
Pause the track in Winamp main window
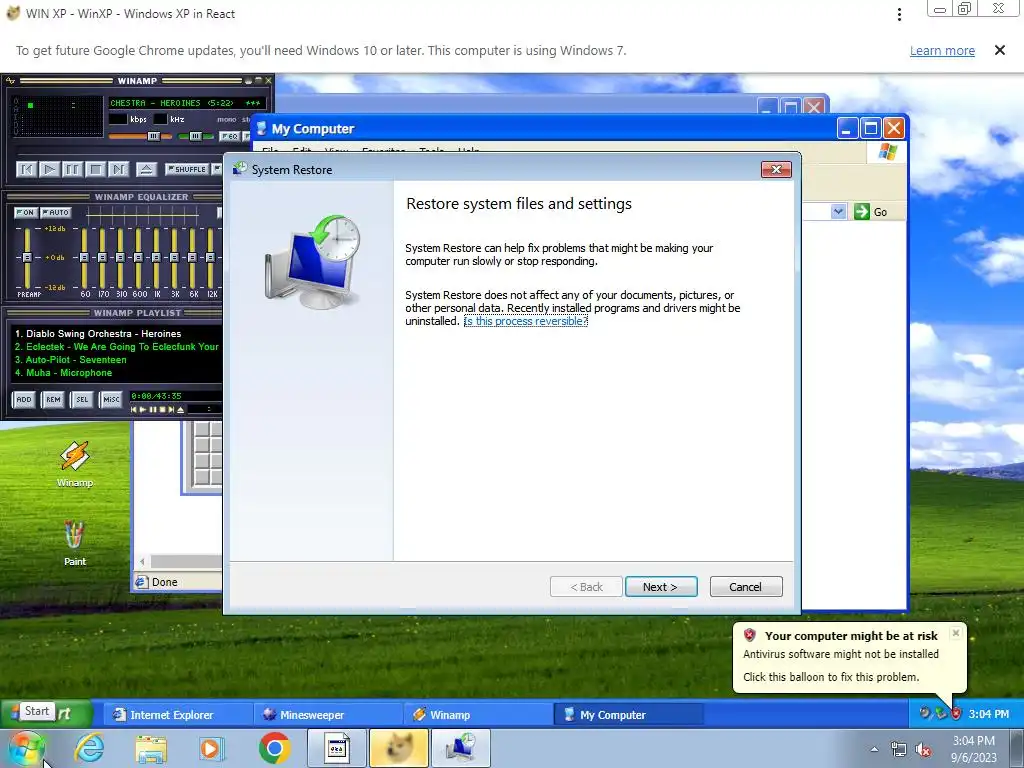click(72, 169)
